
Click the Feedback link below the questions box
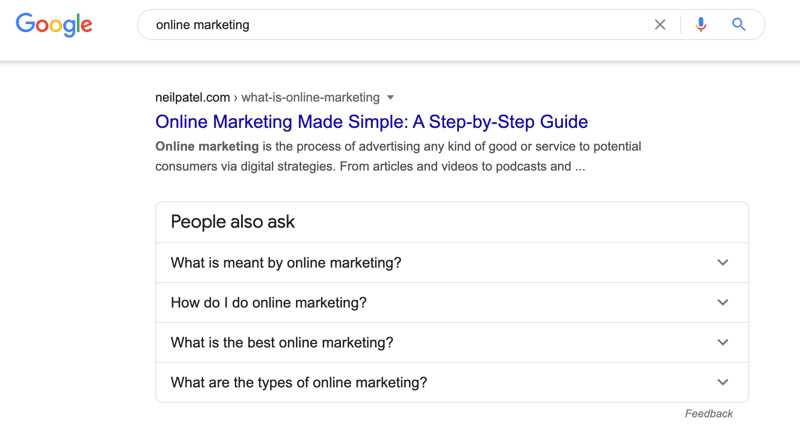(709, 413)
